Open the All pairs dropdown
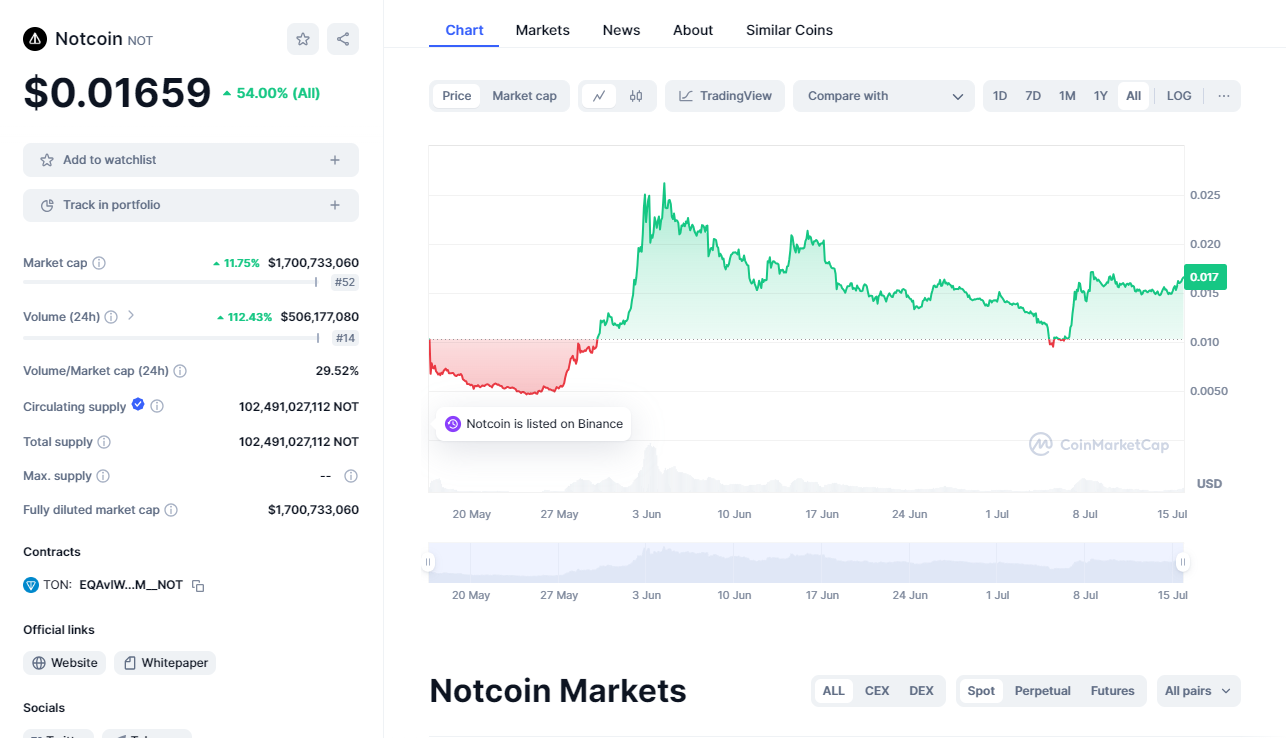The width and height of the screenshot is (1286, 738). (x=1198, y=690)
